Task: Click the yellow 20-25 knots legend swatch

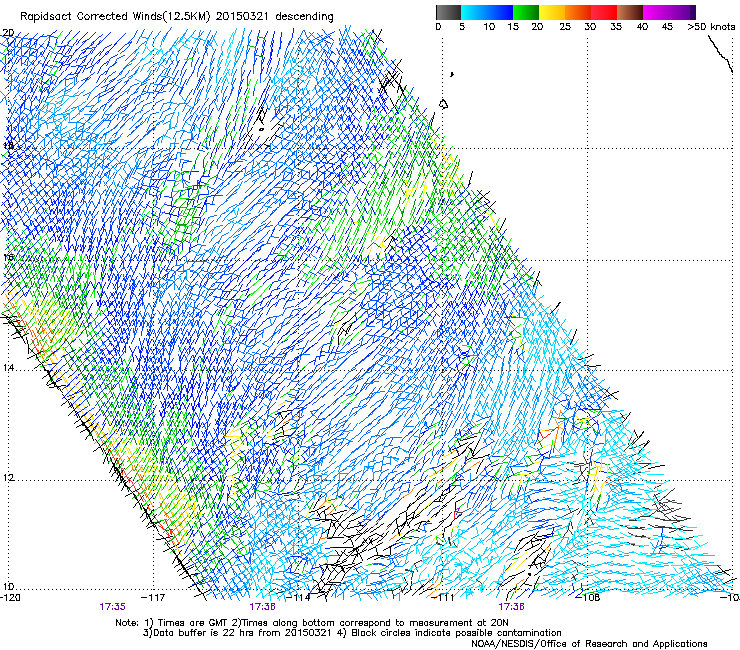Action: (x=552, y=12)
